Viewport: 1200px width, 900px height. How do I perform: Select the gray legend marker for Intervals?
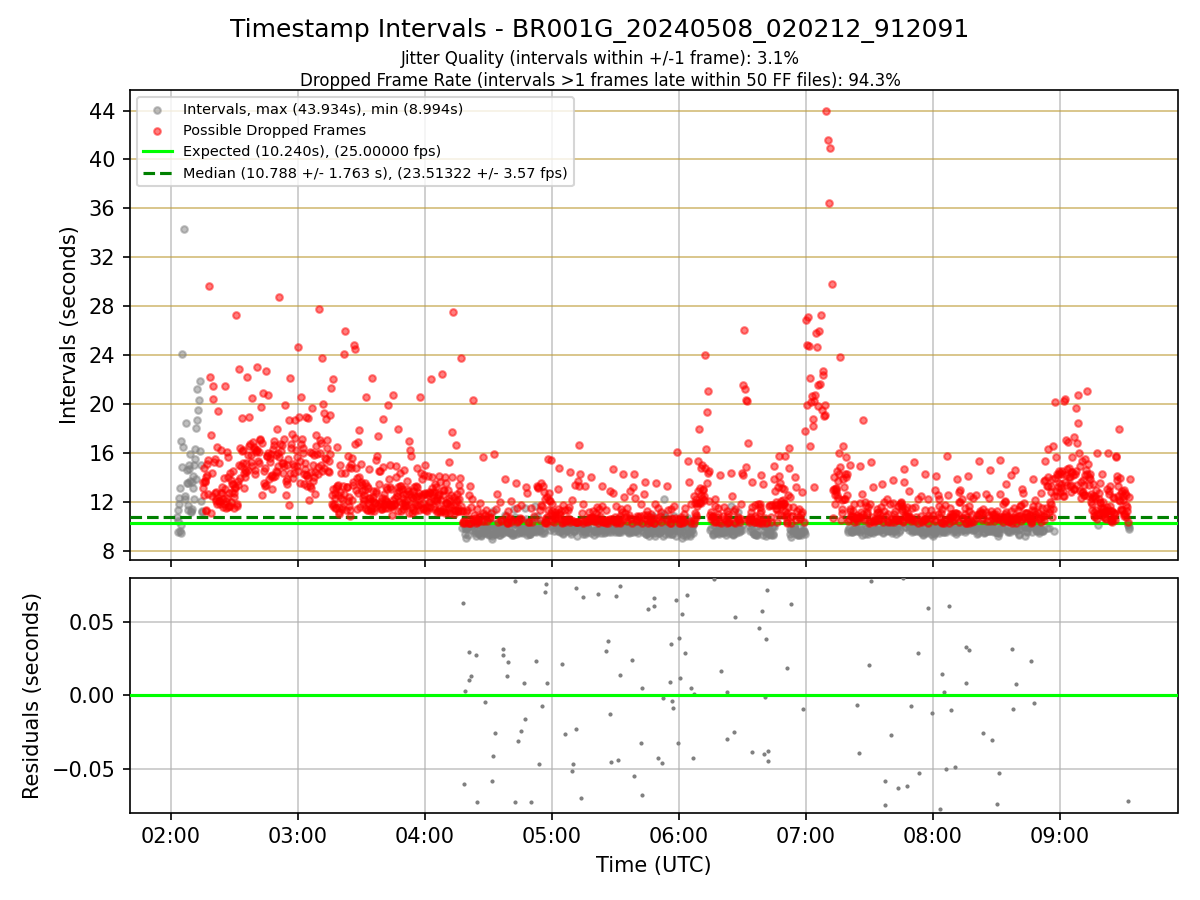click(x=157, y=109)
